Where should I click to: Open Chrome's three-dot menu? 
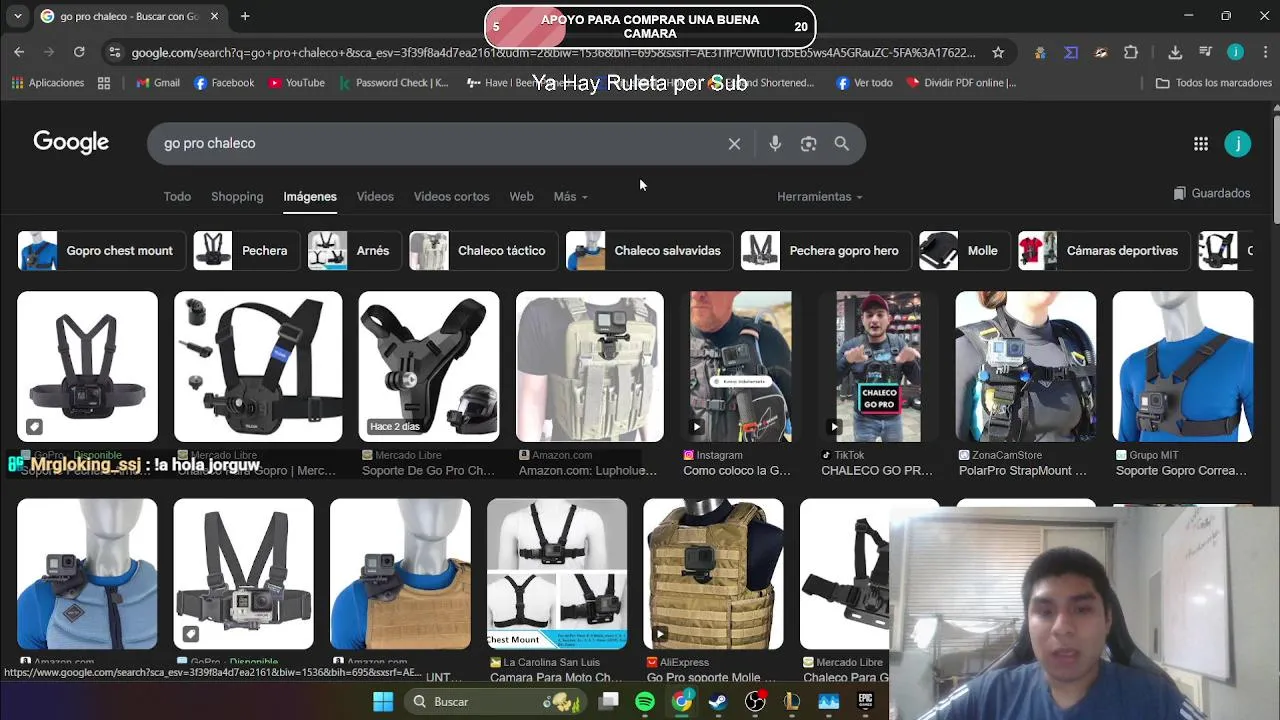[1264, 52]
